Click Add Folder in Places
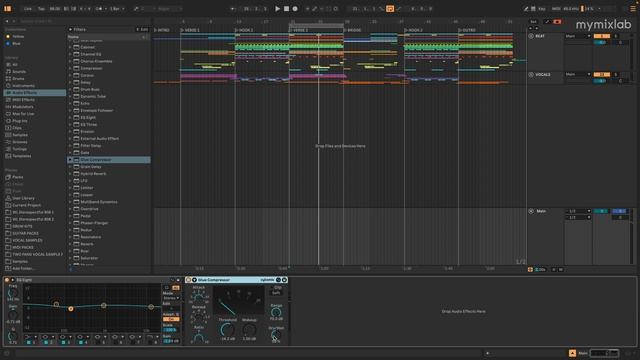 (23, 268)
